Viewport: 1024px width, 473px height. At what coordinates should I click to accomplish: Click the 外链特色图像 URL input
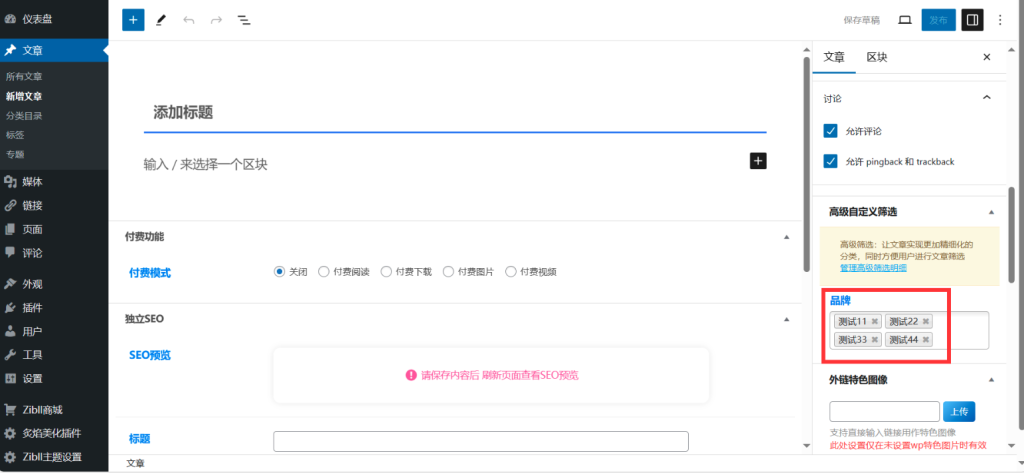click(x=884, y=412)
